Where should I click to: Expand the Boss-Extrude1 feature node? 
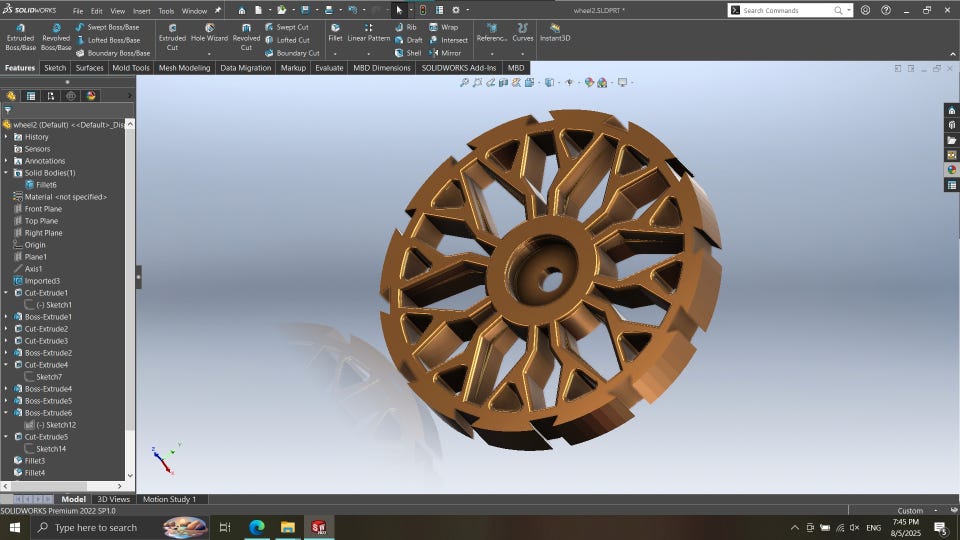pos(6,317)
